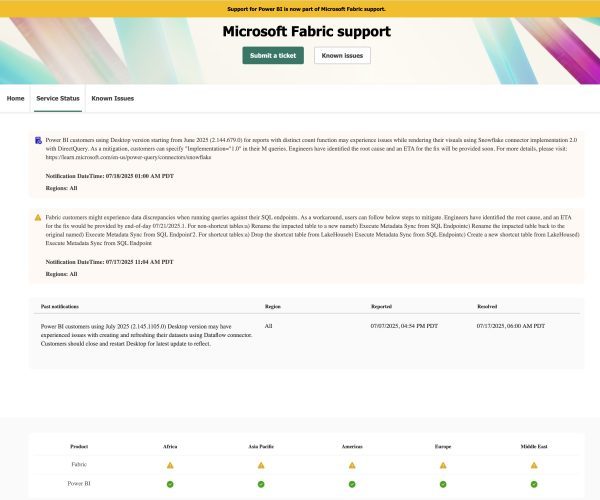
Task: Click the All region cell in past notifications
Action: click(x=268, y=326)
